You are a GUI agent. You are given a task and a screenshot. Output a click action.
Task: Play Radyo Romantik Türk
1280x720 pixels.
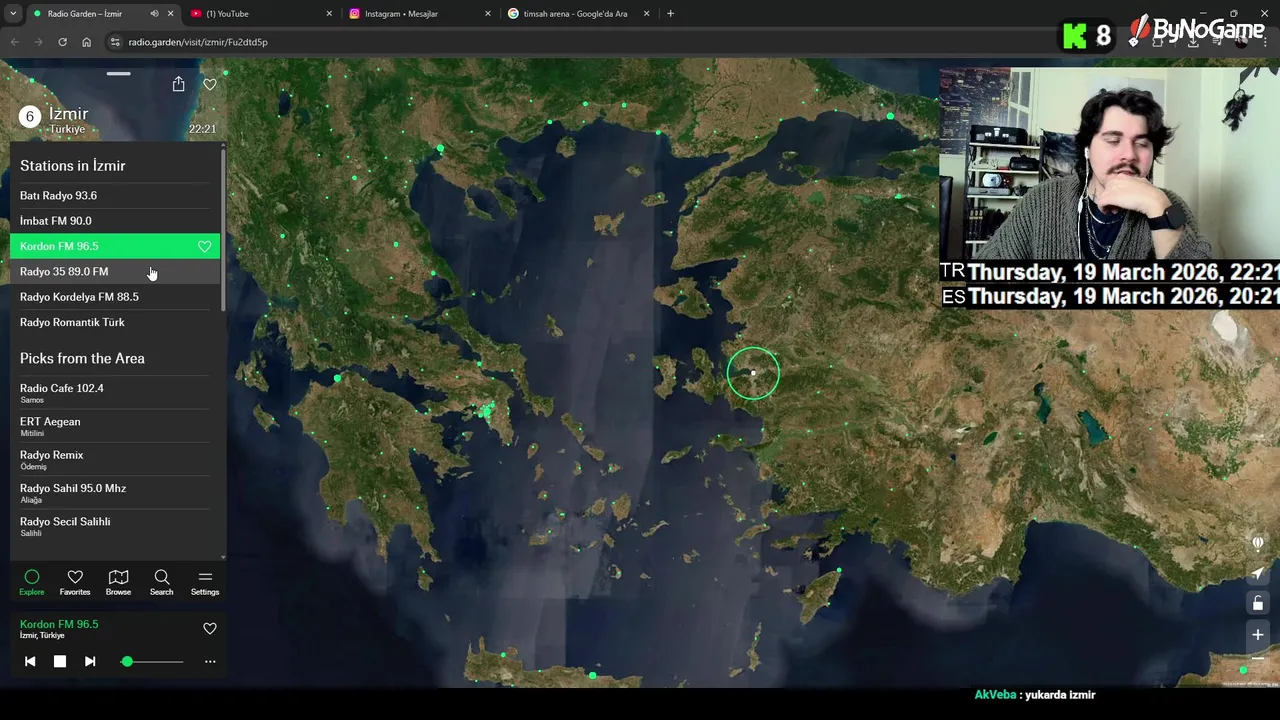coord(115,322)
